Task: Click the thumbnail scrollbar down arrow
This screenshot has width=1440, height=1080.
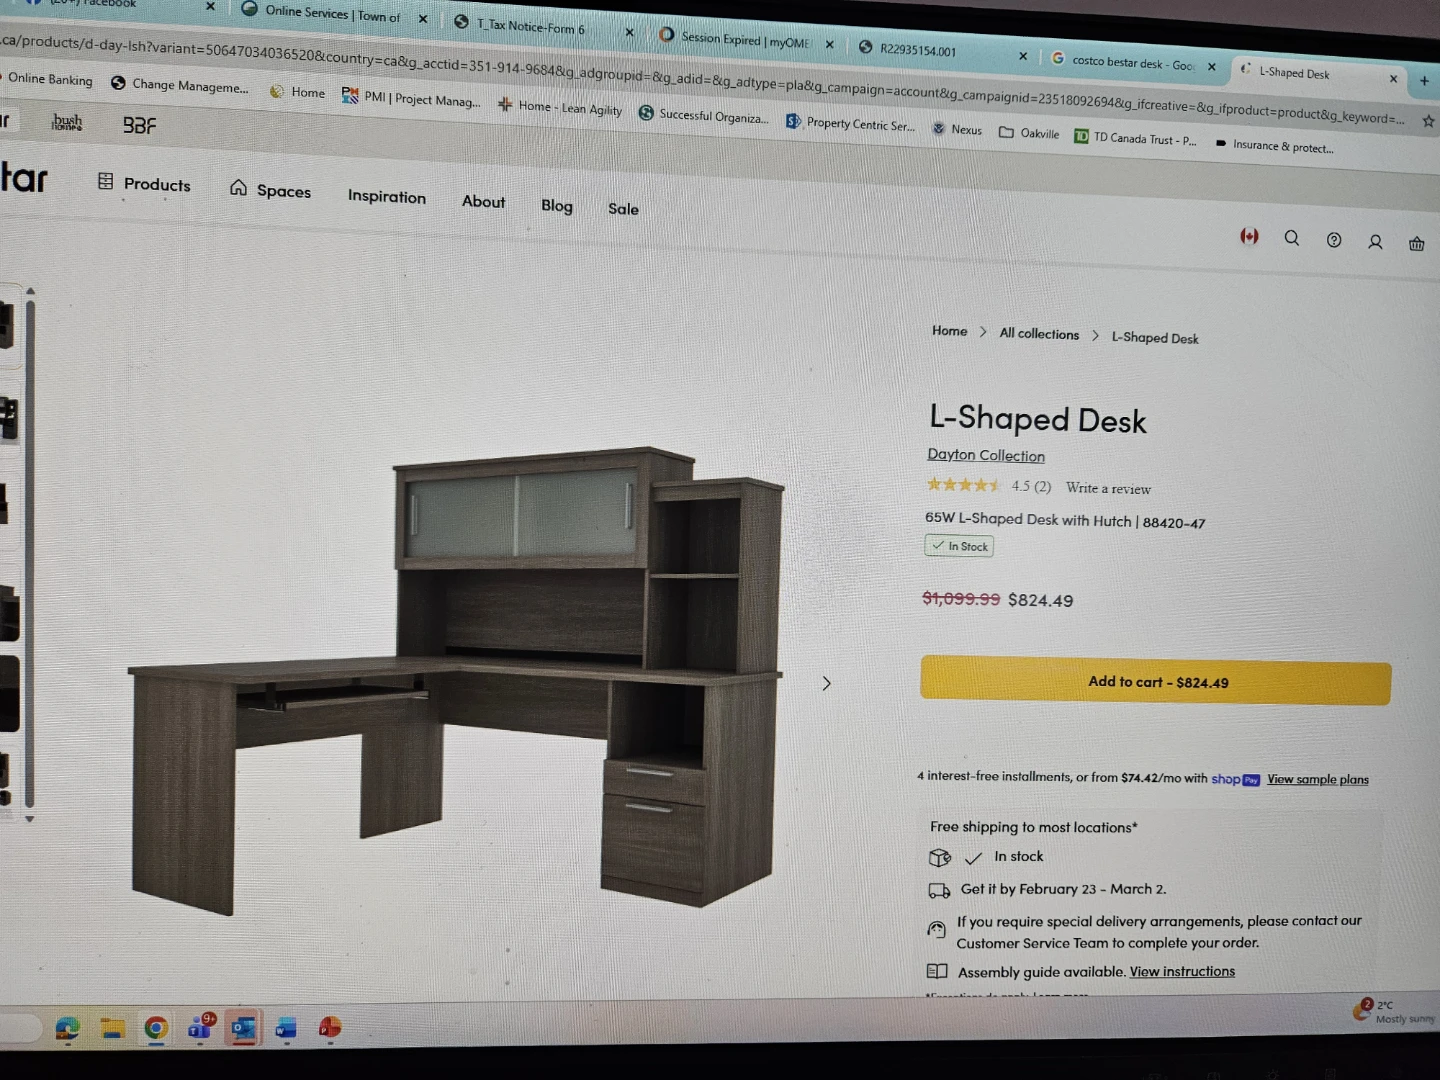Action: click(30, 818)
